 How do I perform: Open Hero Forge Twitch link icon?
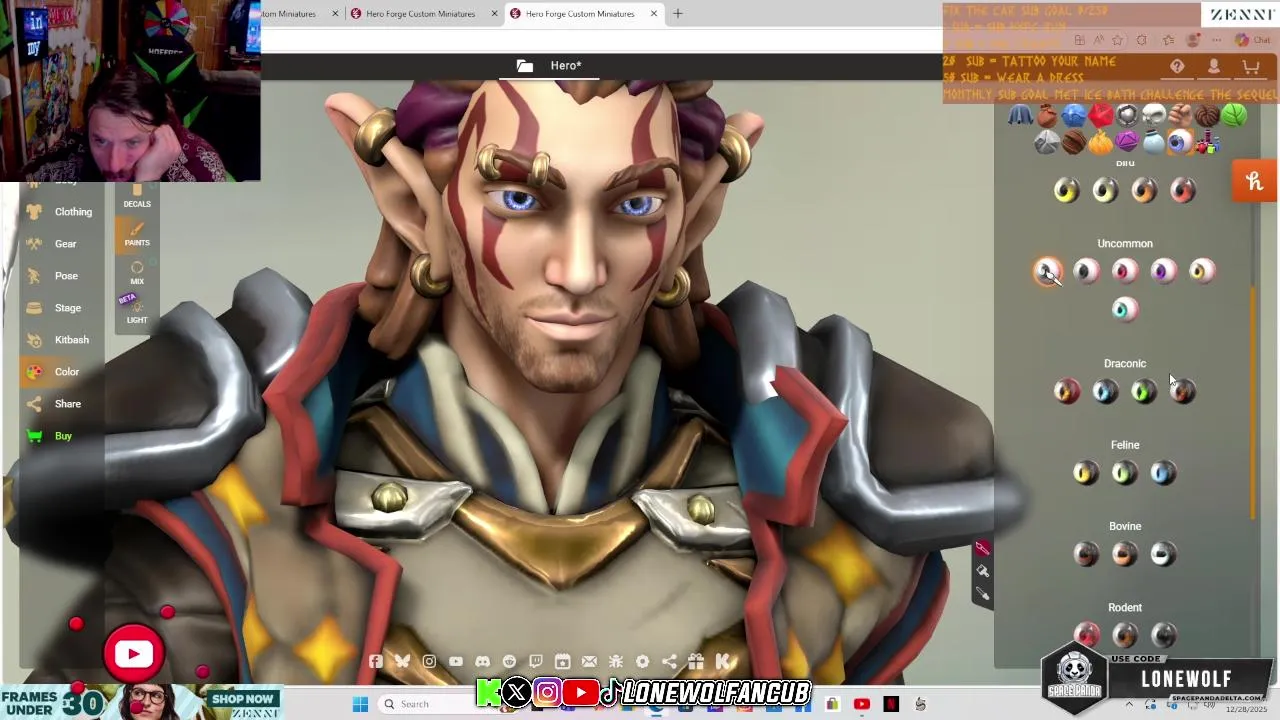coord(536,661)
